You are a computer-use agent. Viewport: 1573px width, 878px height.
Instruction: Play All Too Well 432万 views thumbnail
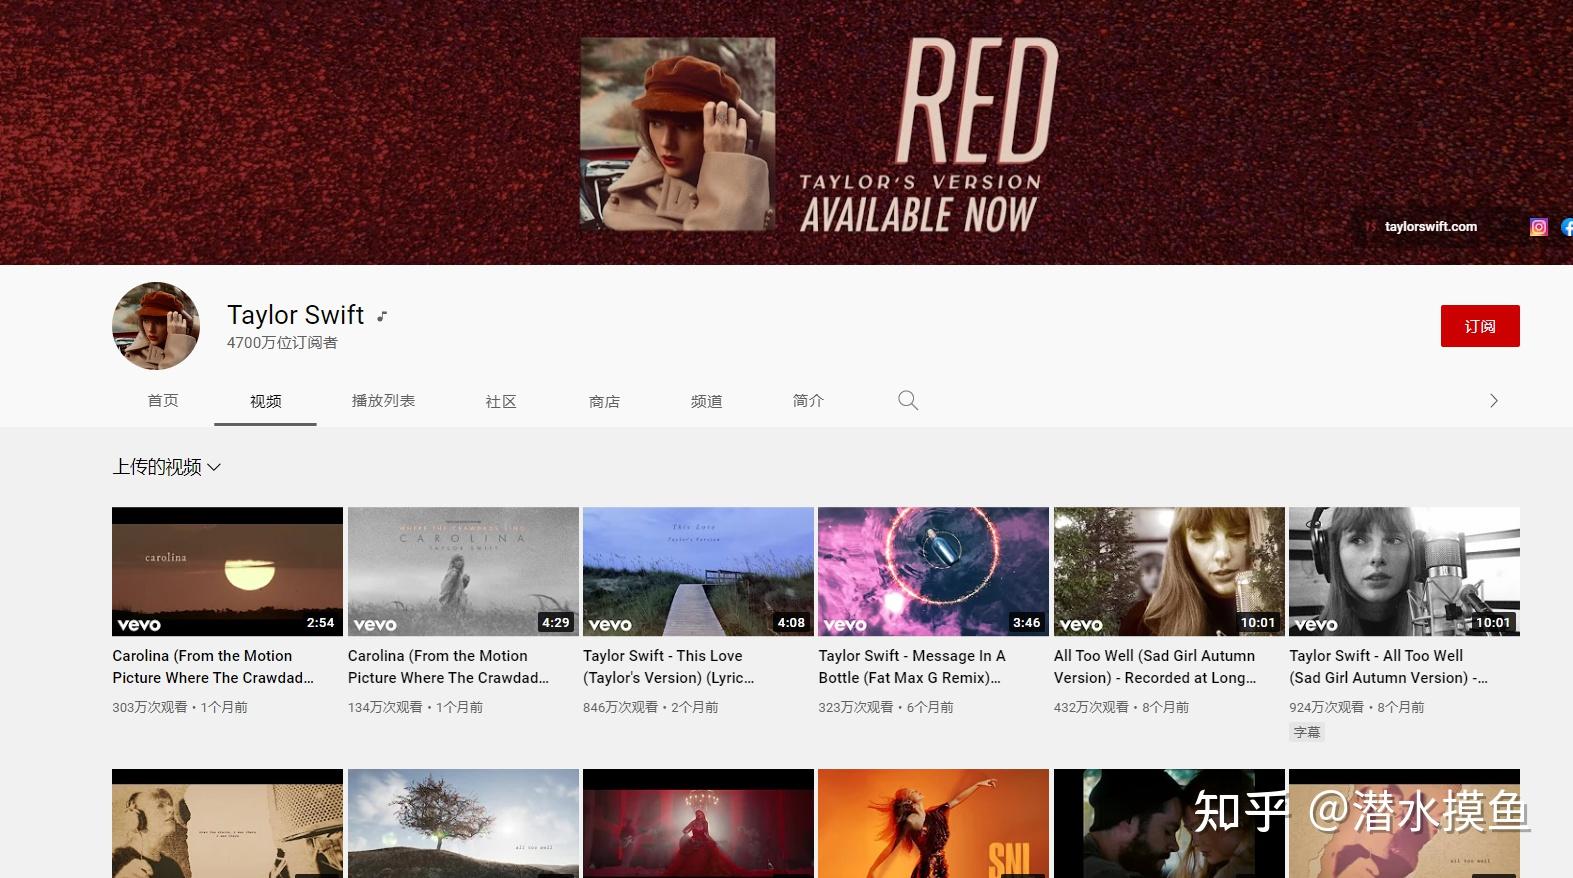point(1169,571)
